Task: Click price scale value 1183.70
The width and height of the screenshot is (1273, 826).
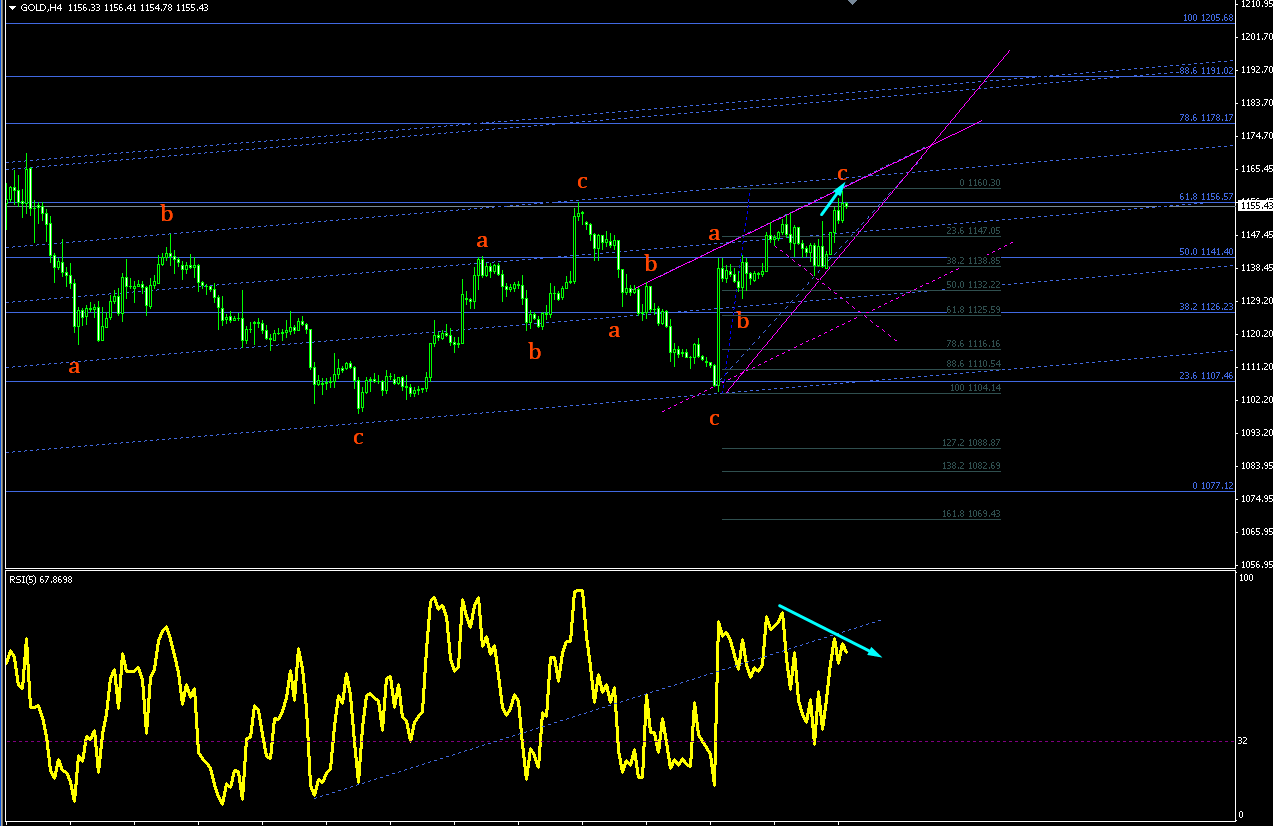Action: [1256, 103]
